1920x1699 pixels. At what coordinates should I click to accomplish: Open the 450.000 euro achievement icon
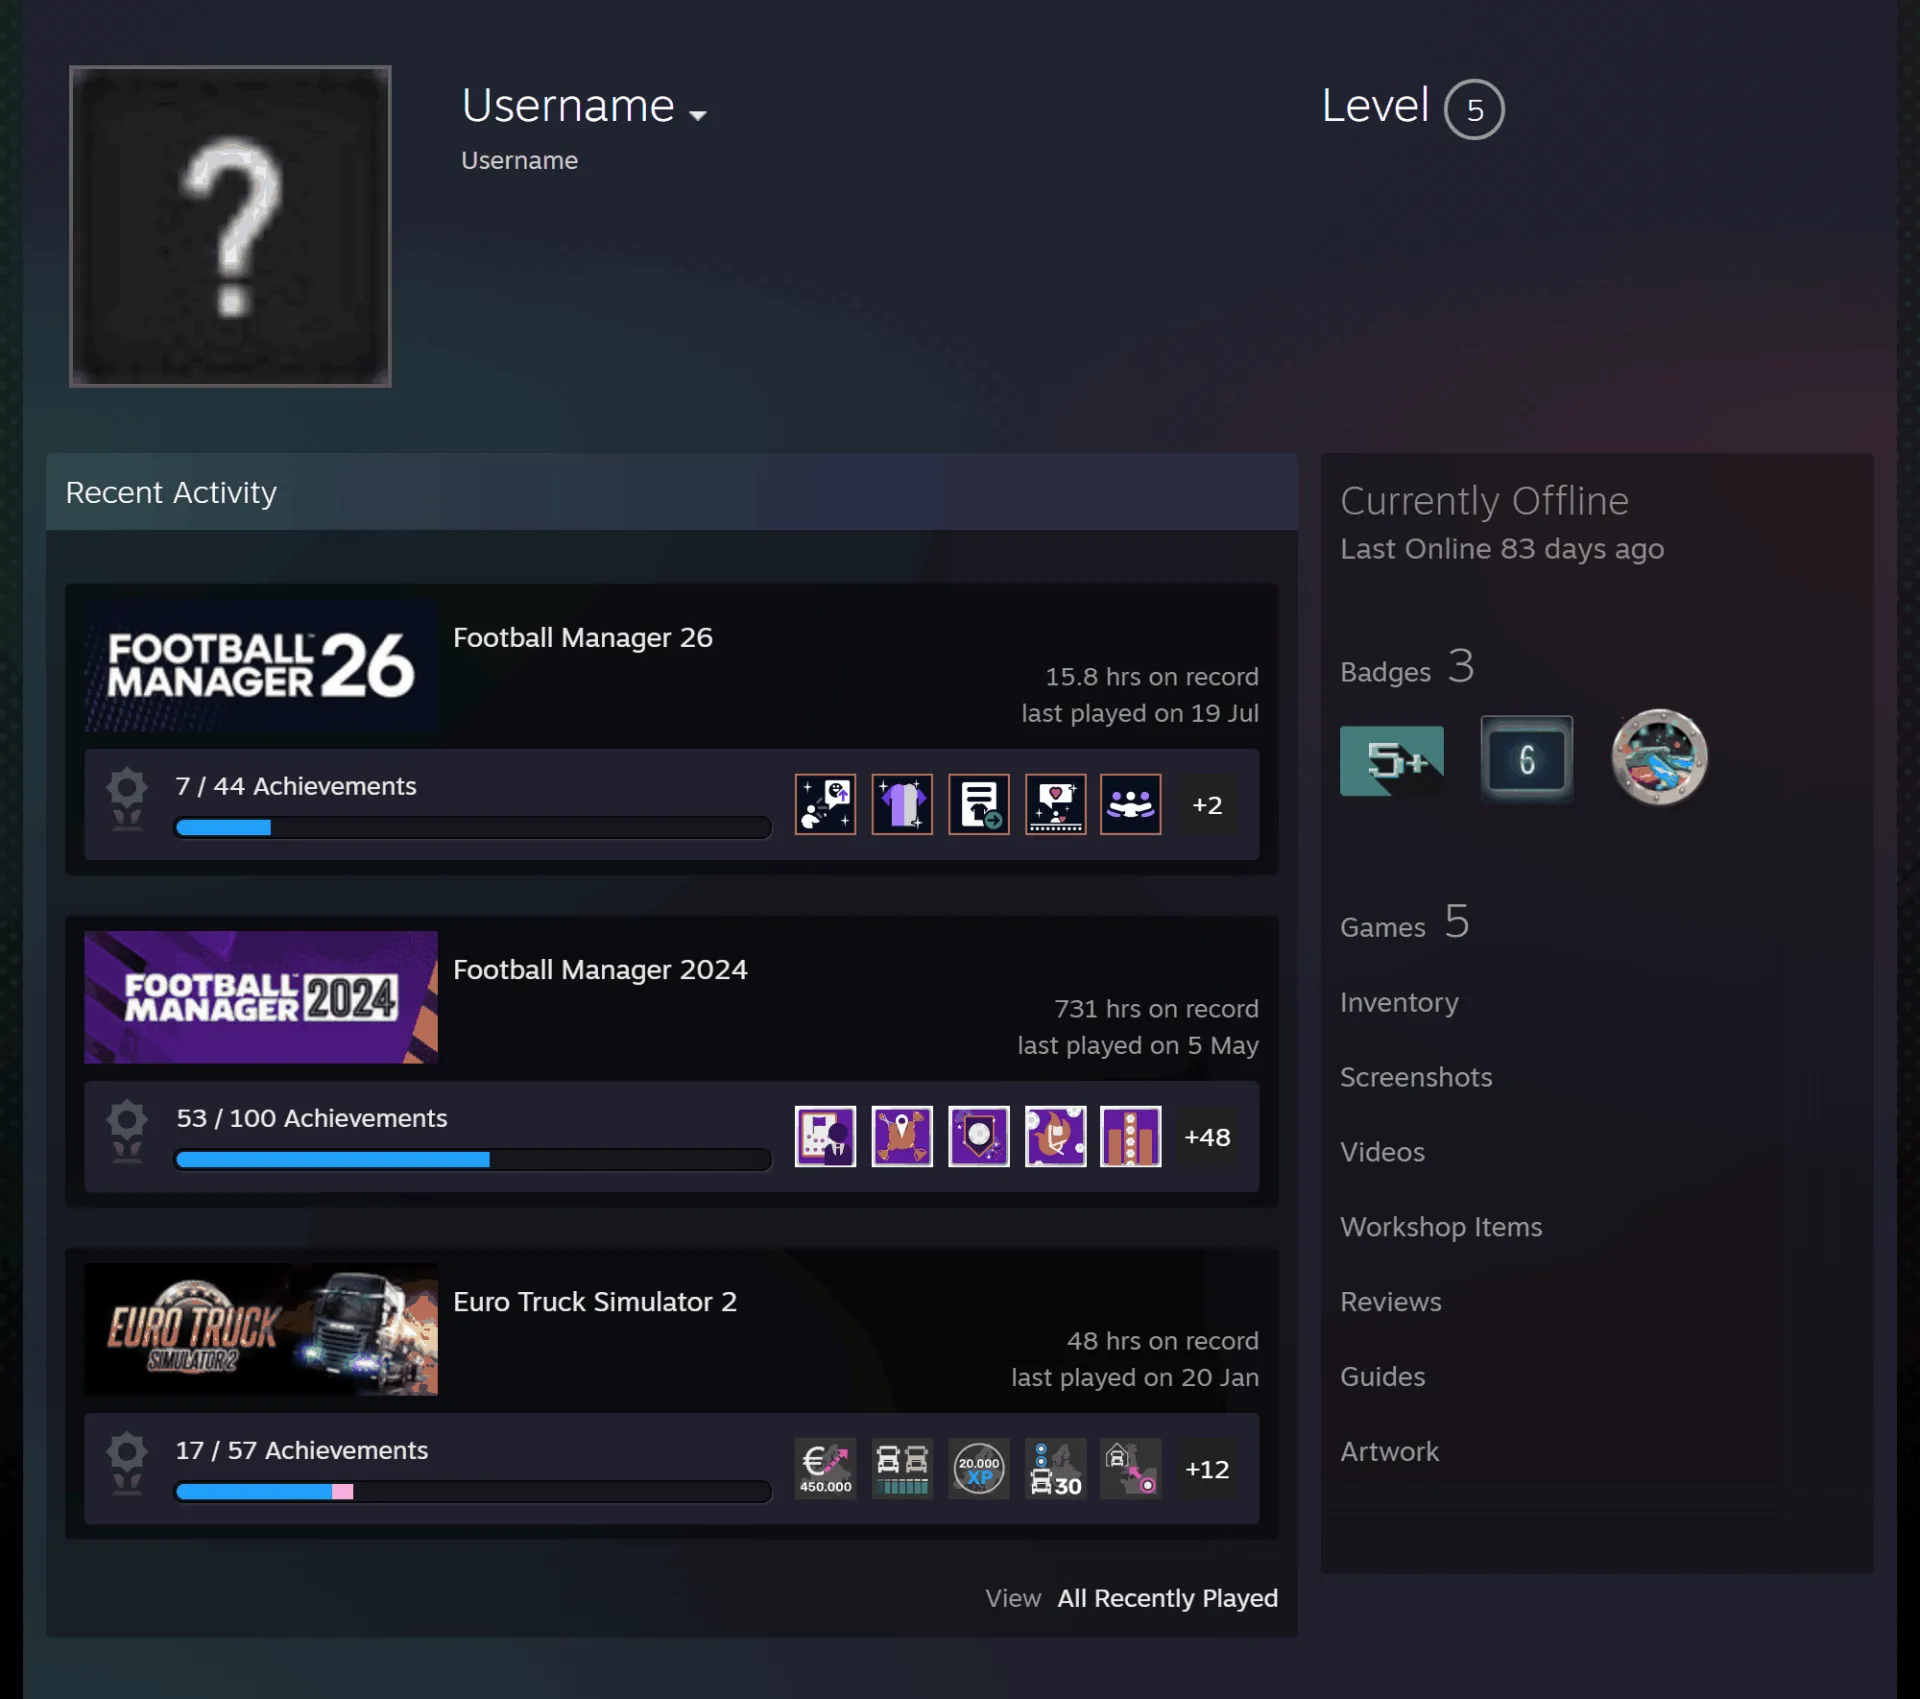[x=825, y=1468]
